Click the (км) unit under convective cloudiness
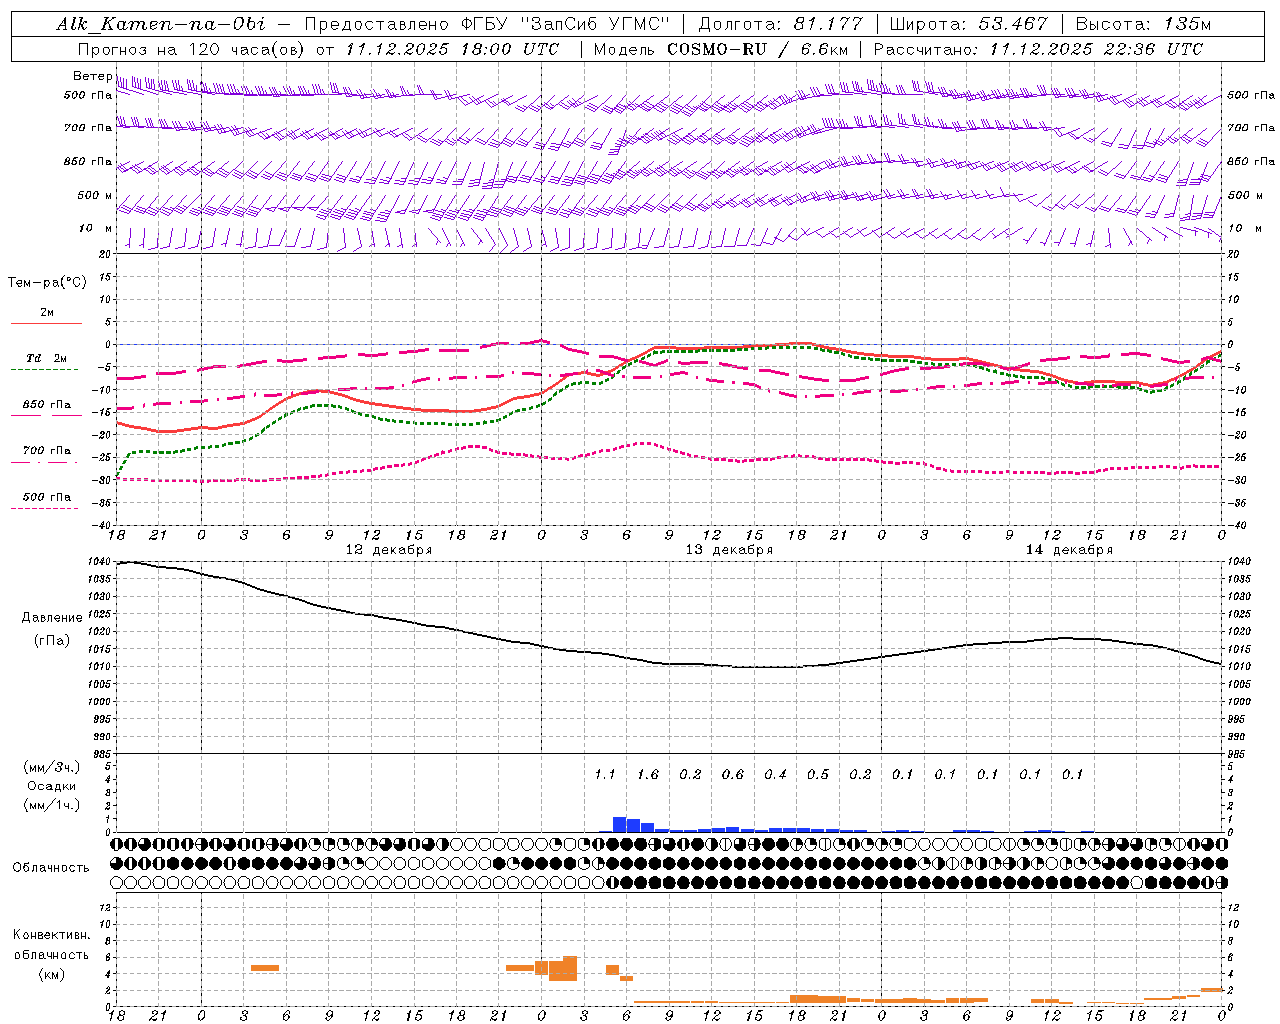Screen dimensions: 1280x1024 (51, 974)
